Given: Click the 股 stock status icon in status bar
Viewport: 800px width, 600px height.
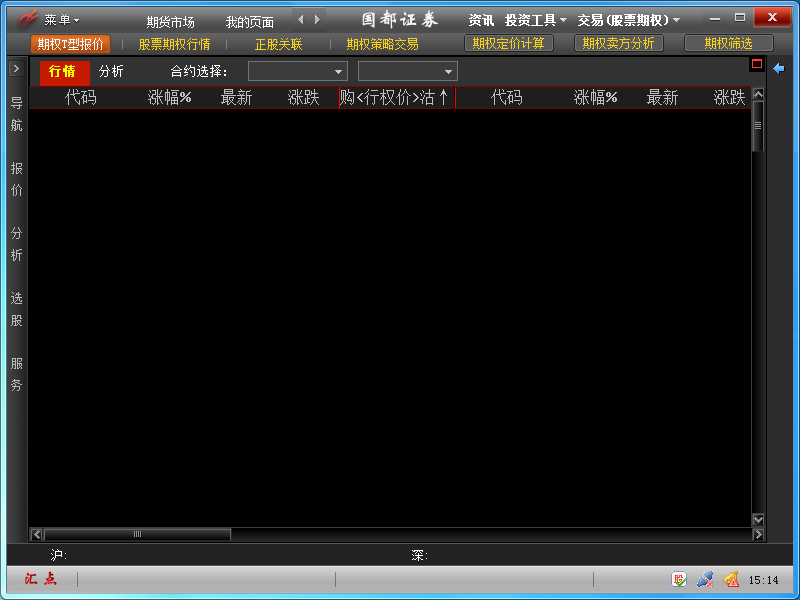Looking at the screenshot, I should tap(680, 580).
